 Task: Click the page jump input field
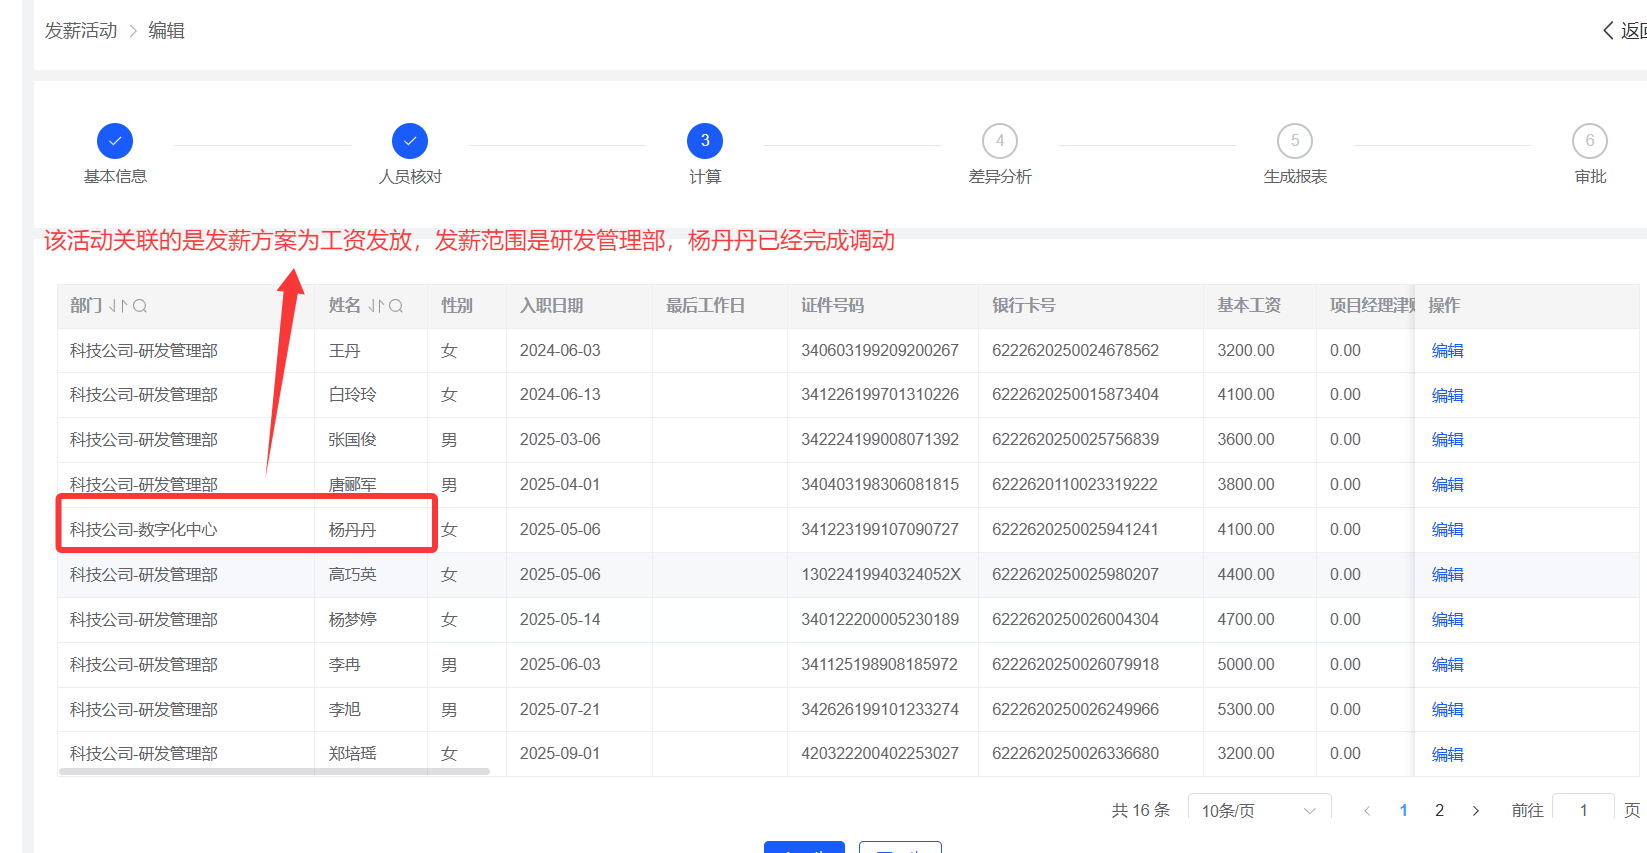pos(1583,811)
